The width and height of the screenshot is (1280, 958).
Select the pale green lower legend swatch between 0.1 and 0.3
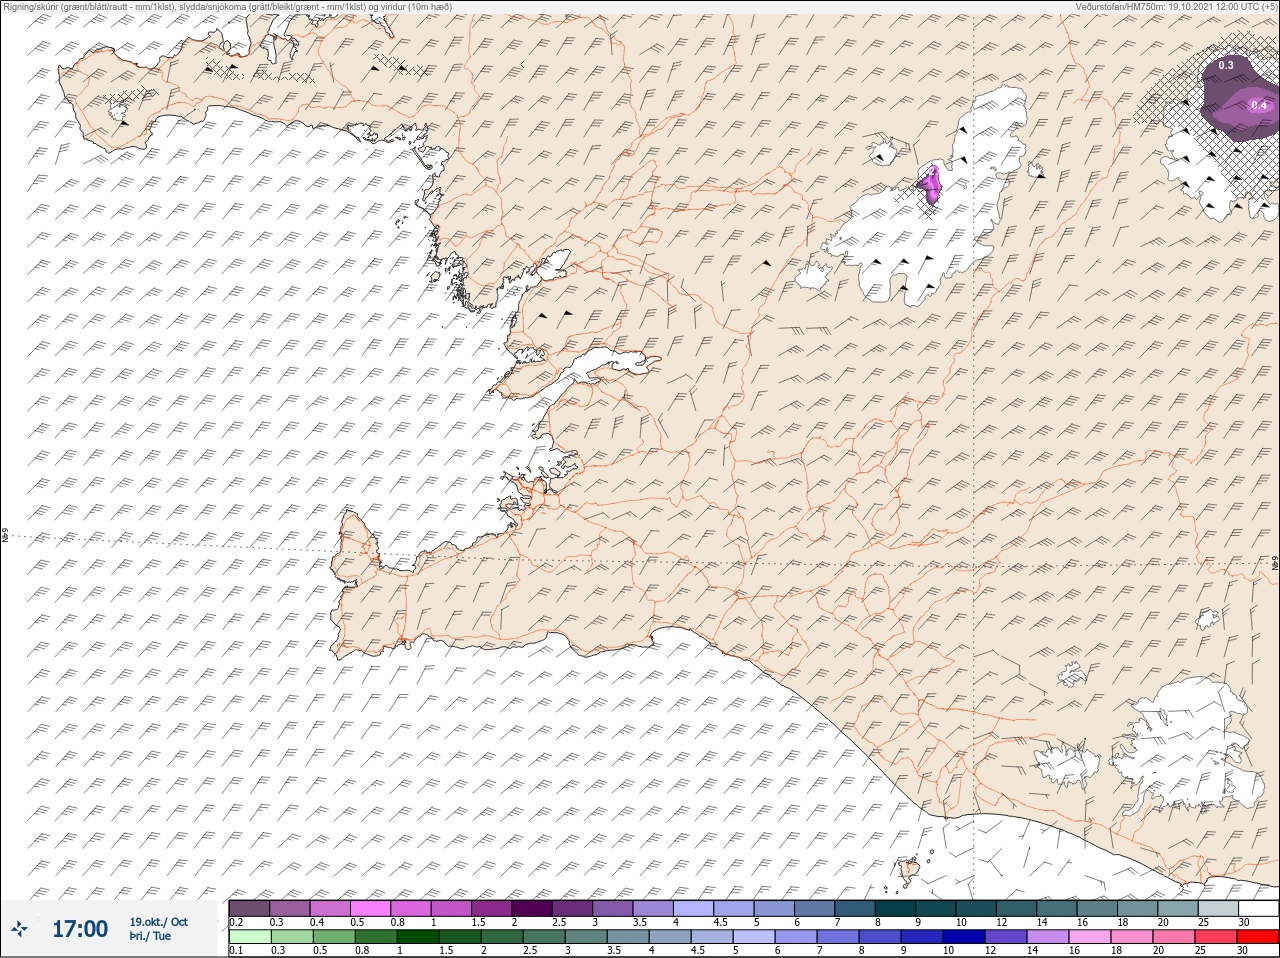coord(249,937)
